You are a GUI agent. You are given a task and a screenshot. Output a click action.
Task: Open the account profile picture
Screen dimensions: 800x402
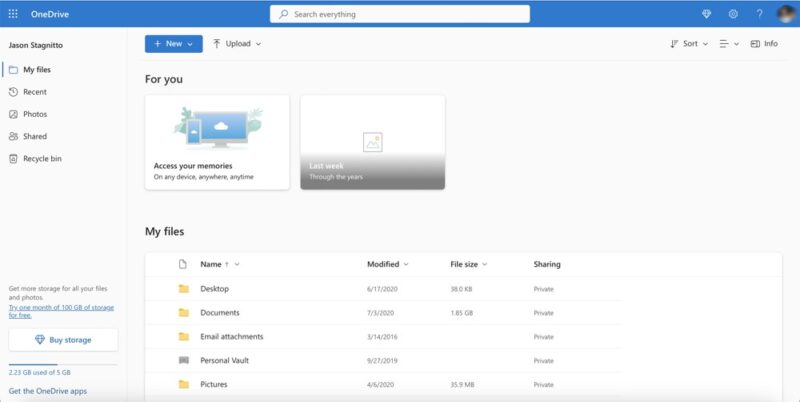pyautogui.click(x=786, y=14)
